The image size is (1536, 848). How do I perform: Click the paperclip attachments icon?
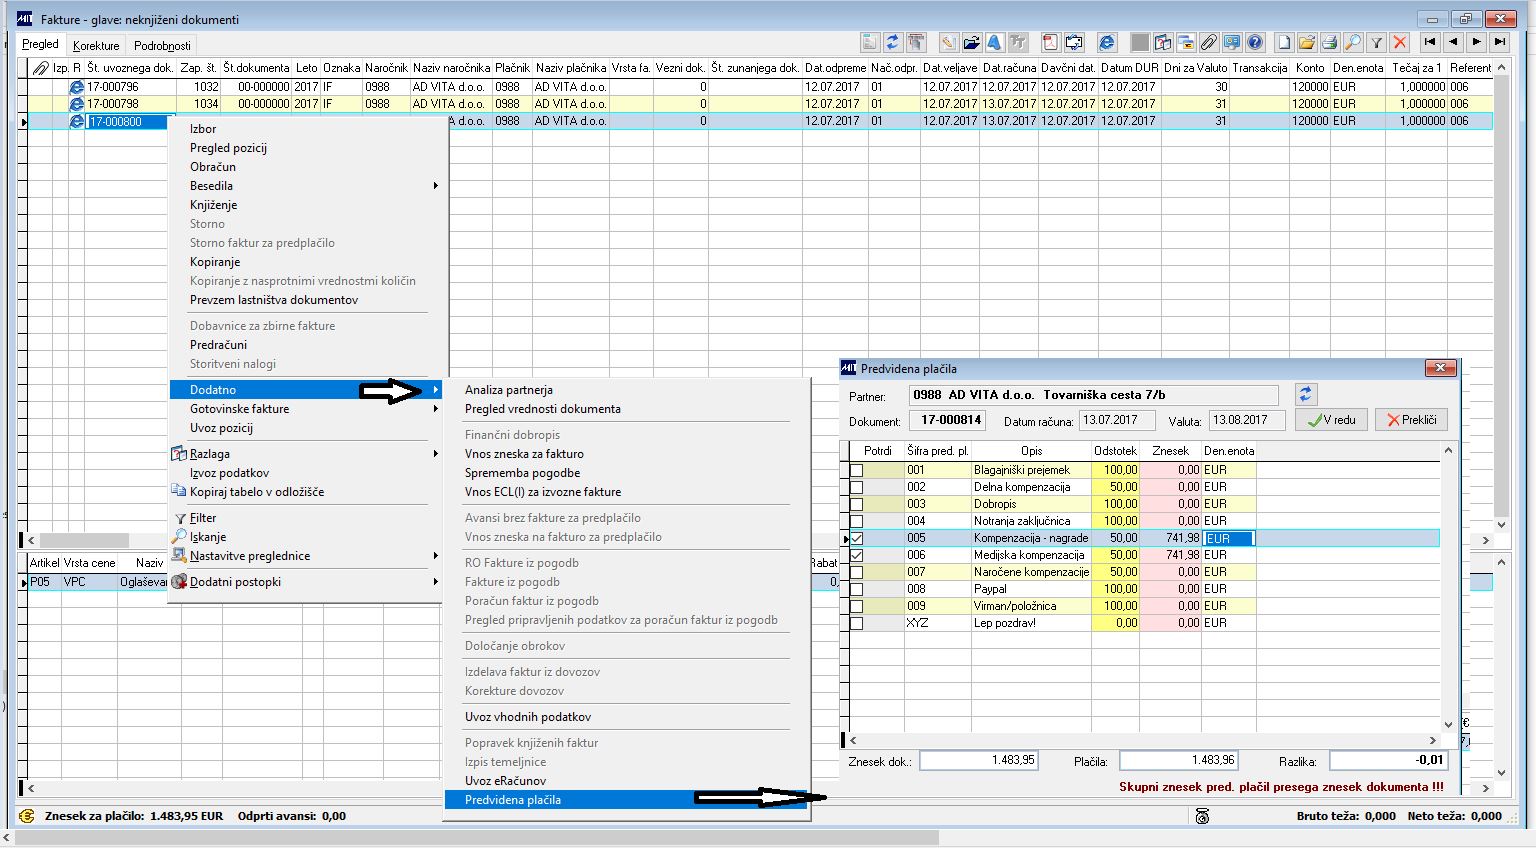click(x=1209, y=42)
